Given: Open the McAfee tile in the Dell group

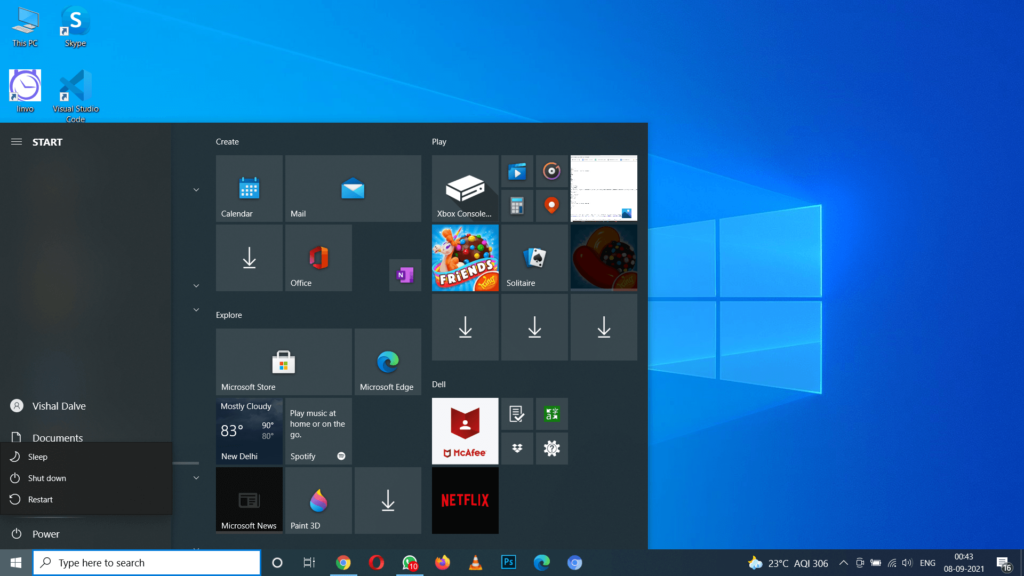Looking at the screenshot, I should click(x=465, y=430).
